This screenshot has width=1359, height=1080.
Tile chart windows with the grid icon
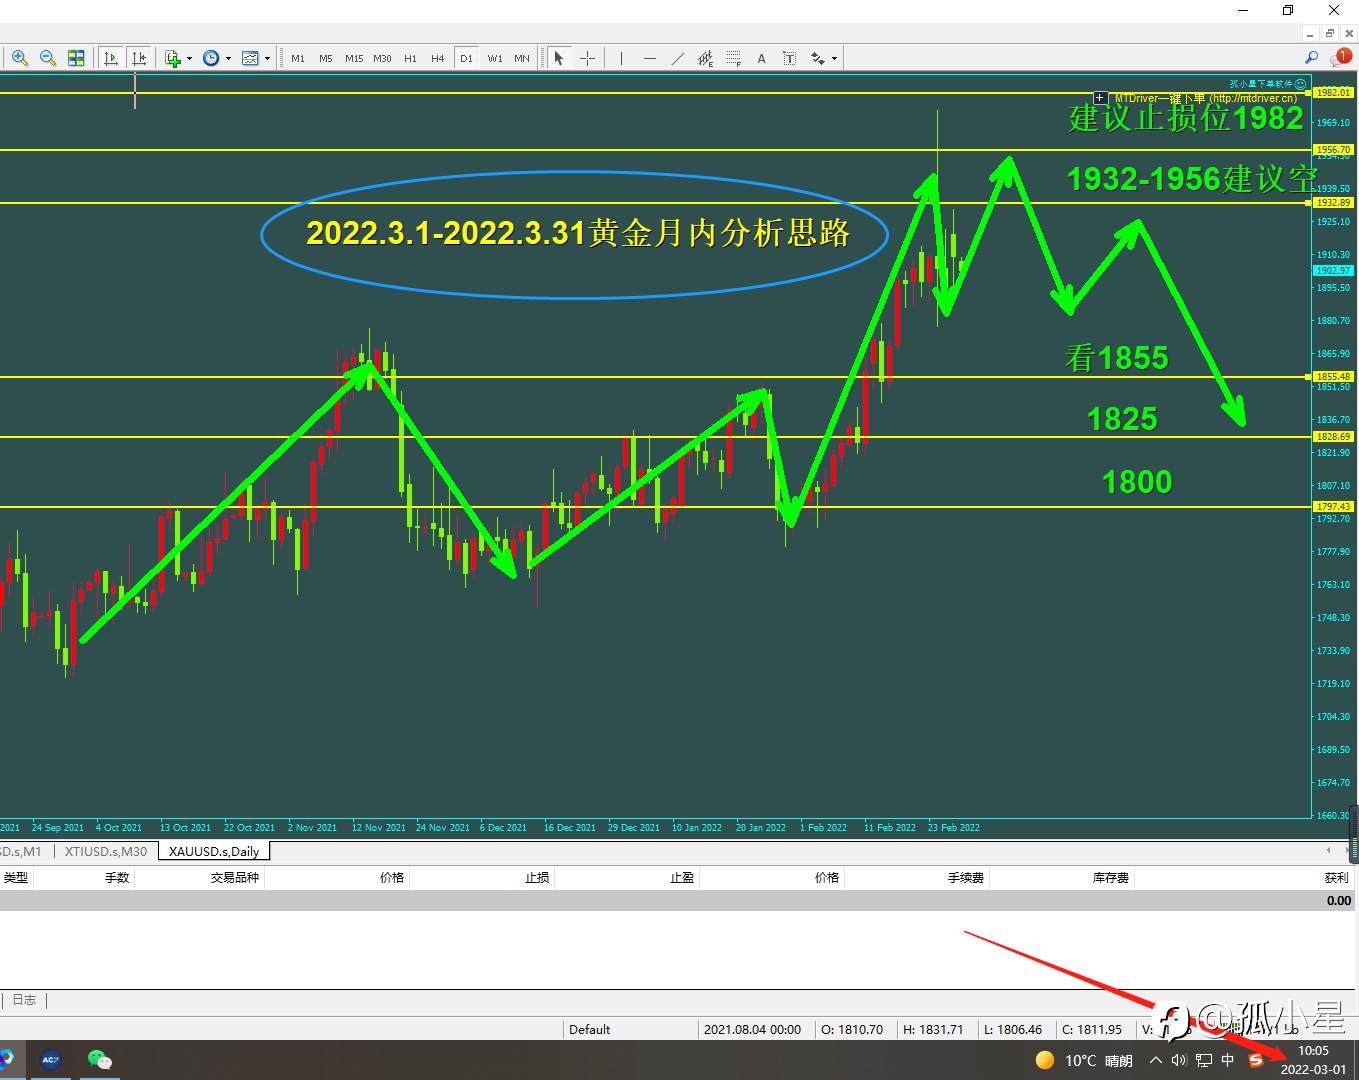pyautogui.click(x=76, y=58)
